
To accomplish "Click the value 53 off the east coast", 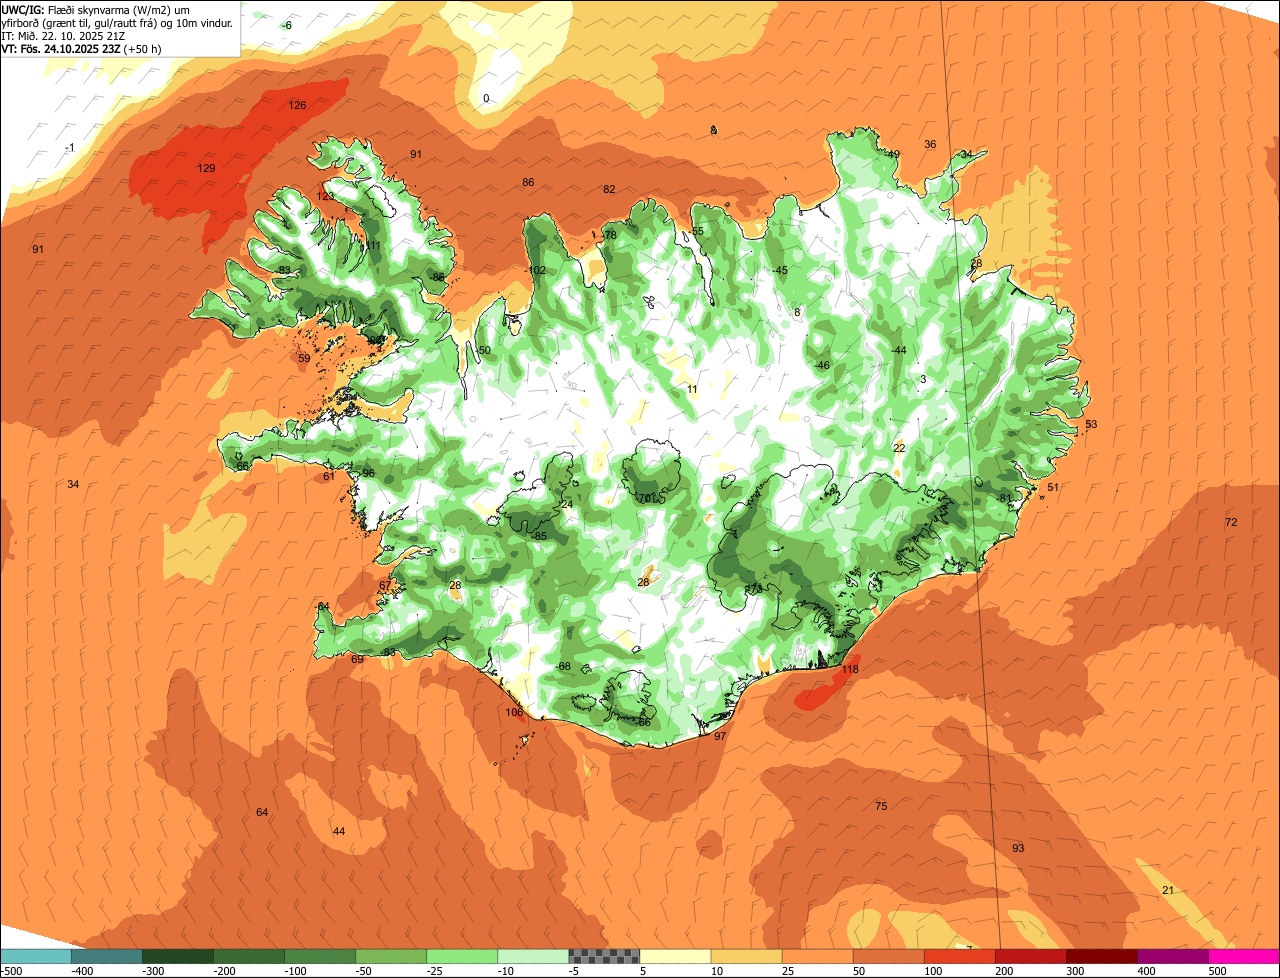I will pos(1091,424).
